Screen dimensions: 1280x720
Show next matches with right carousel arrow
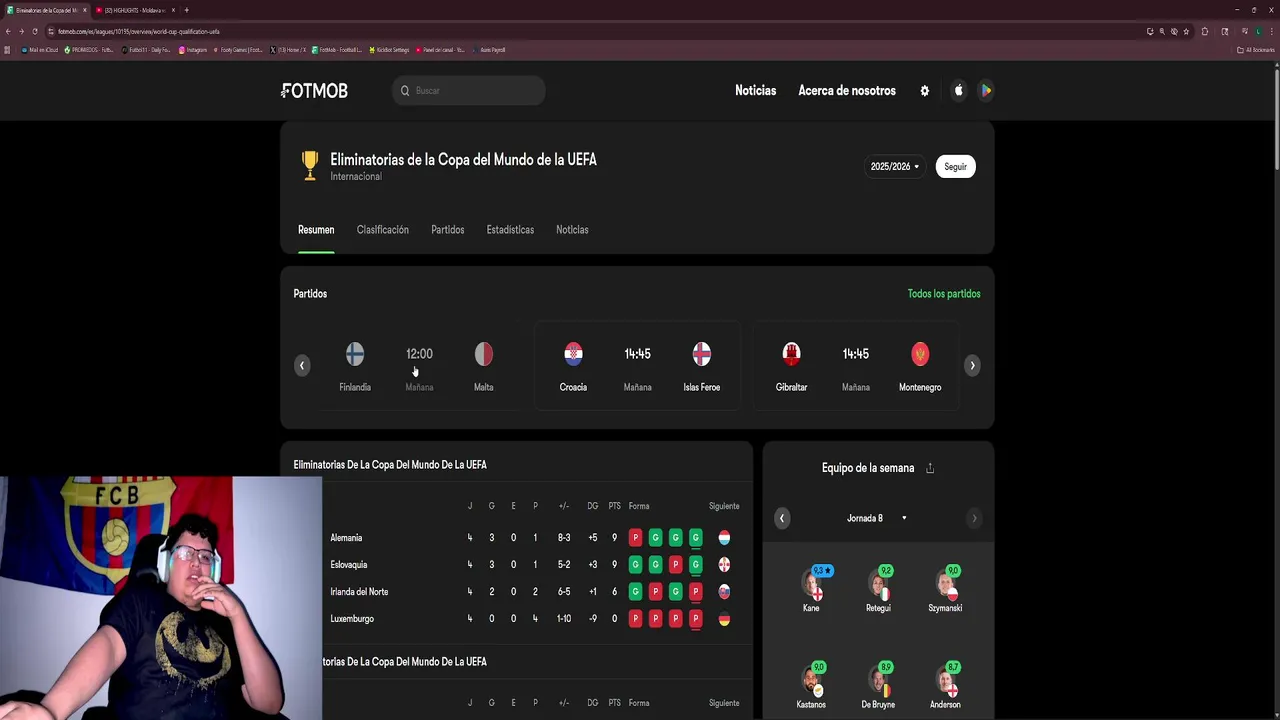pyautogui.click(x=972, y=365)
